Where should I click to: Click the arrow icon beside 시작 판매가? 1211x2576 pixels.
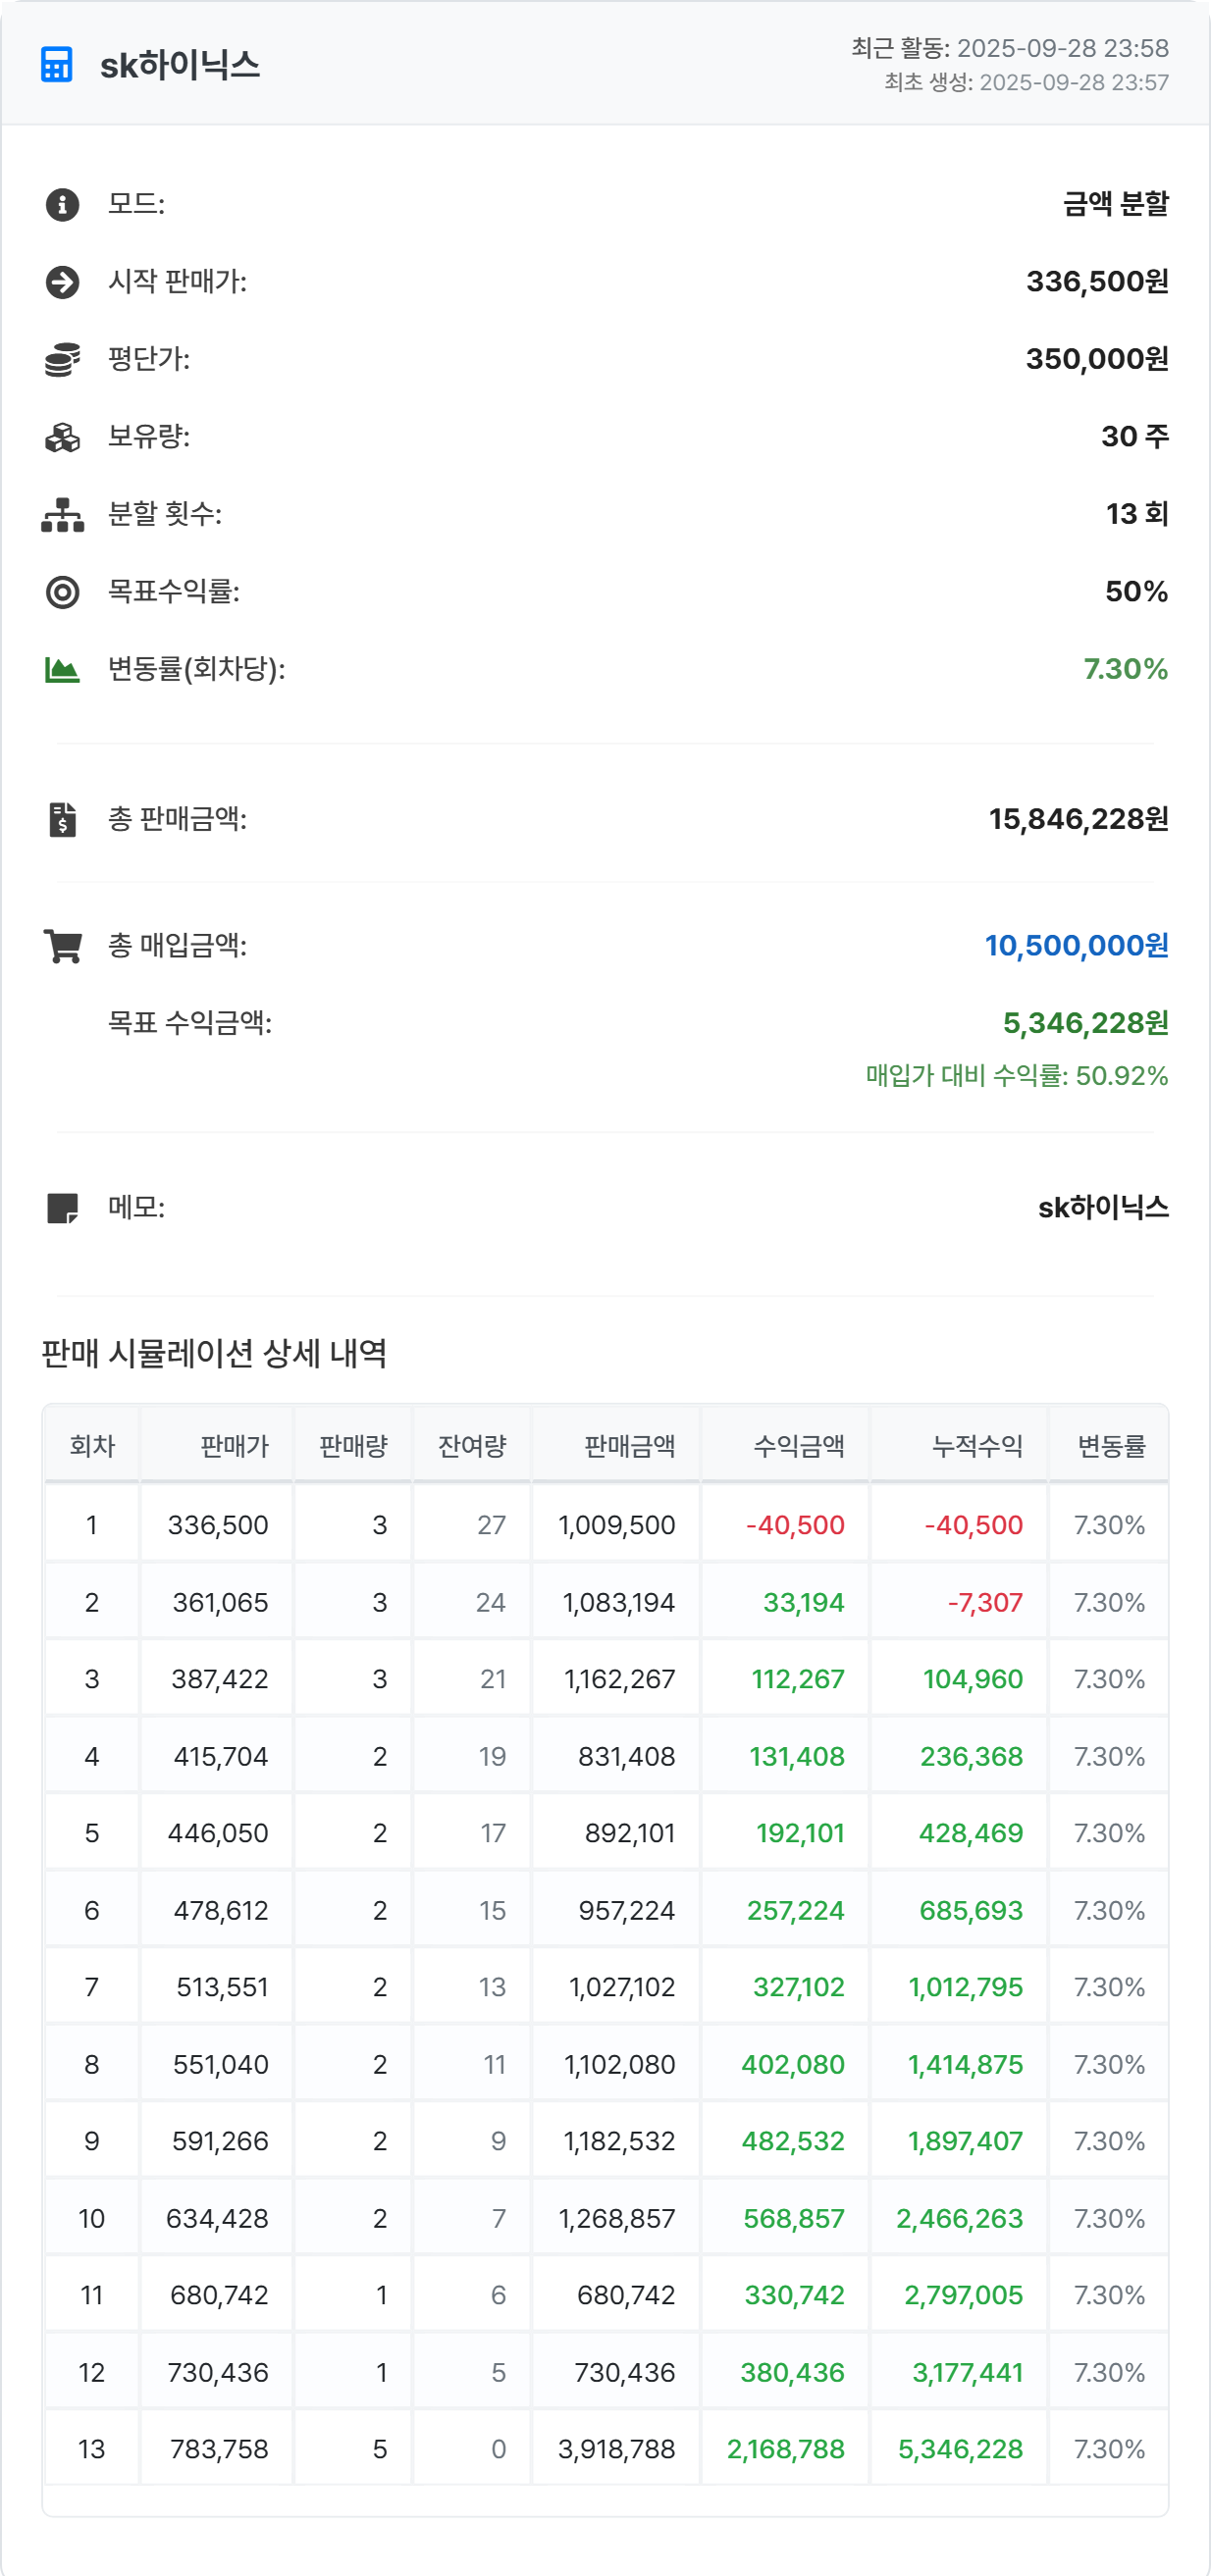[x=62, y=282]
